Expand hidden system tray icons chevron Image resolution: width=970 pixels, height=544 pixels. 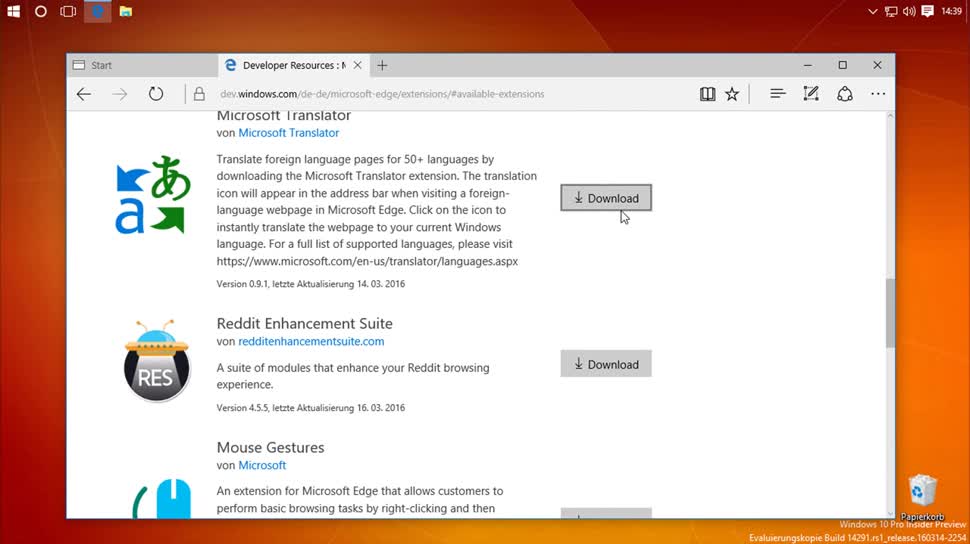point(872,11)
